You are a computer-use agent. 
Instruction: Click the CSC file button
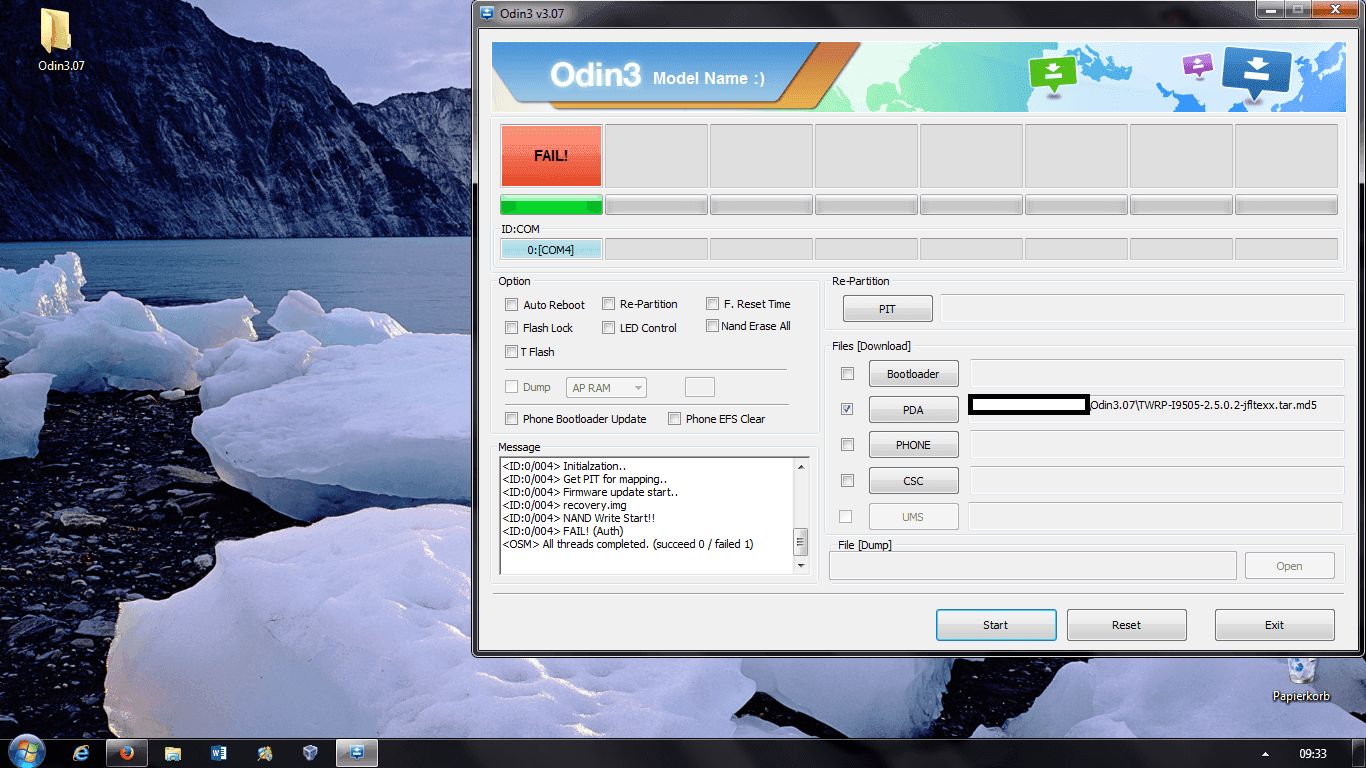pyautogui.click(x=913, y=481)
